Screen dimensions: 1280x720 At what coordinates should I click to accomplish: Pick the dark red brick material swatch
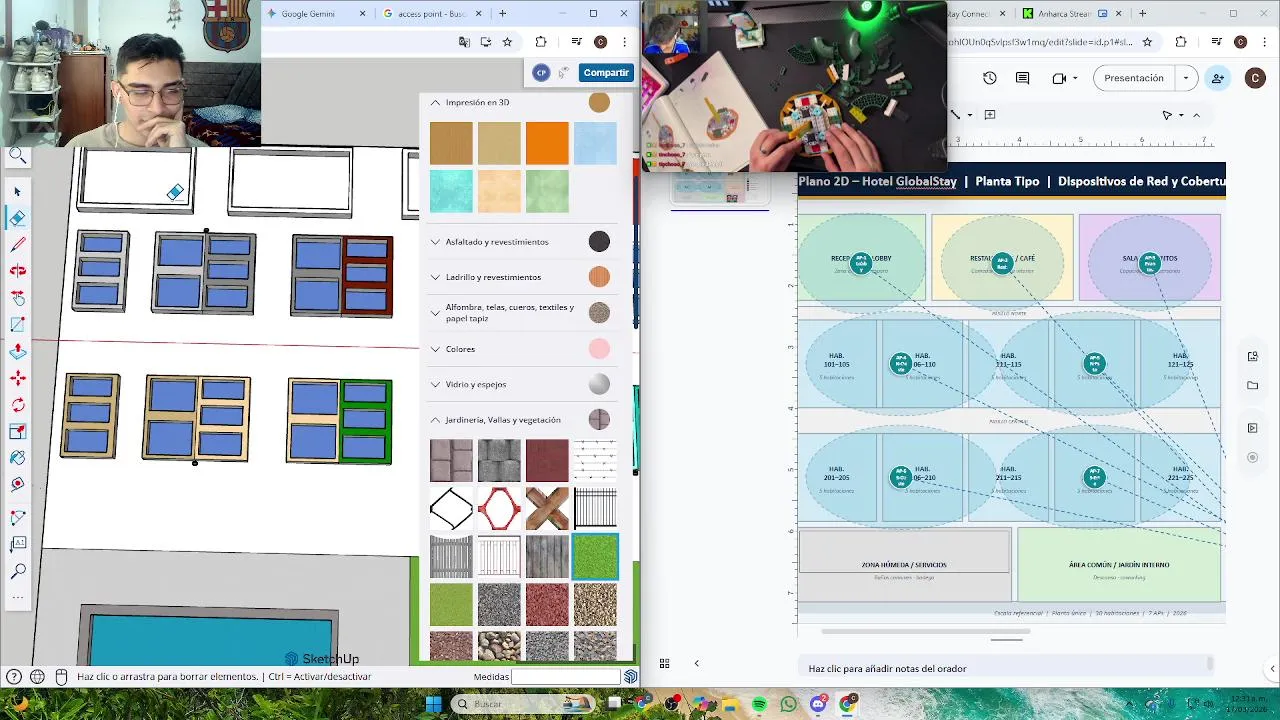[547, 460]
